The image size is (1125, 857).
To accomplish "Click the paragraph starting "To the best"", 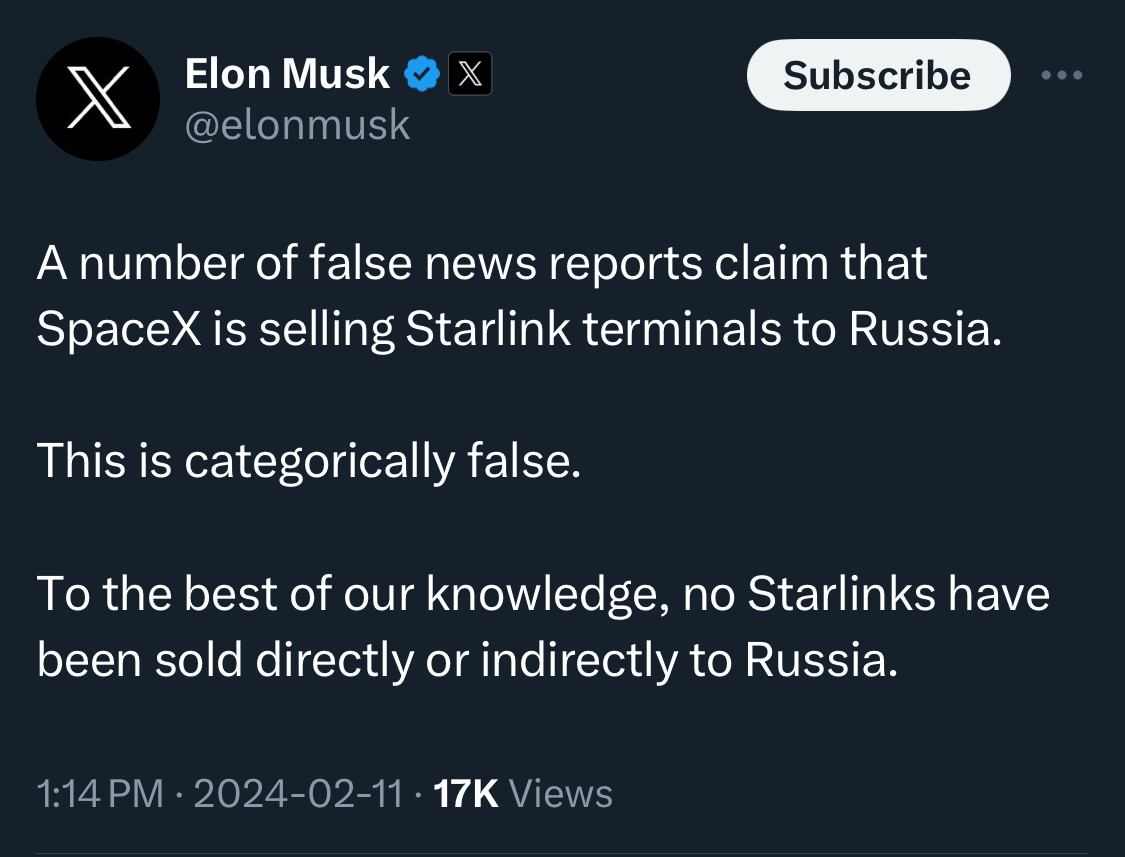I will coord(543,627).
